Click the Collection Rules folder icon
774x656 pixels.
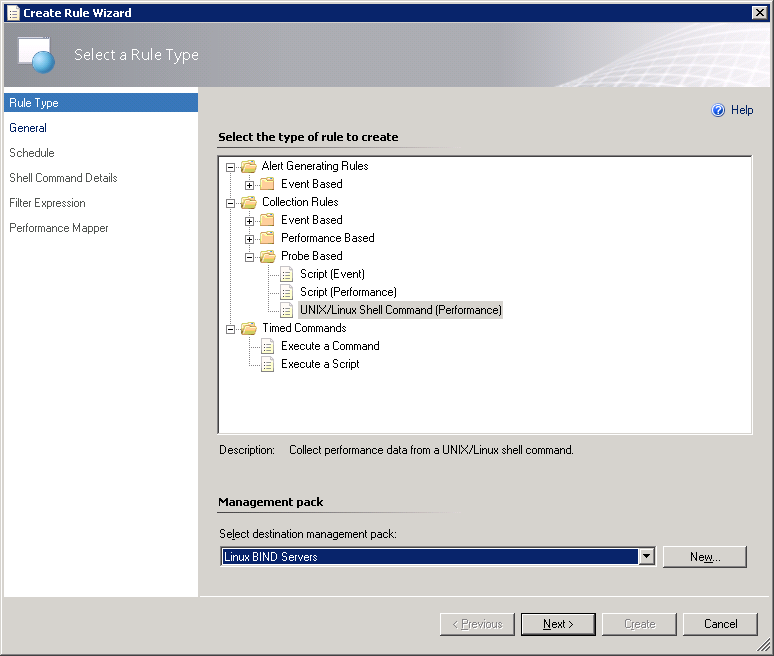(x=248, y=202)
